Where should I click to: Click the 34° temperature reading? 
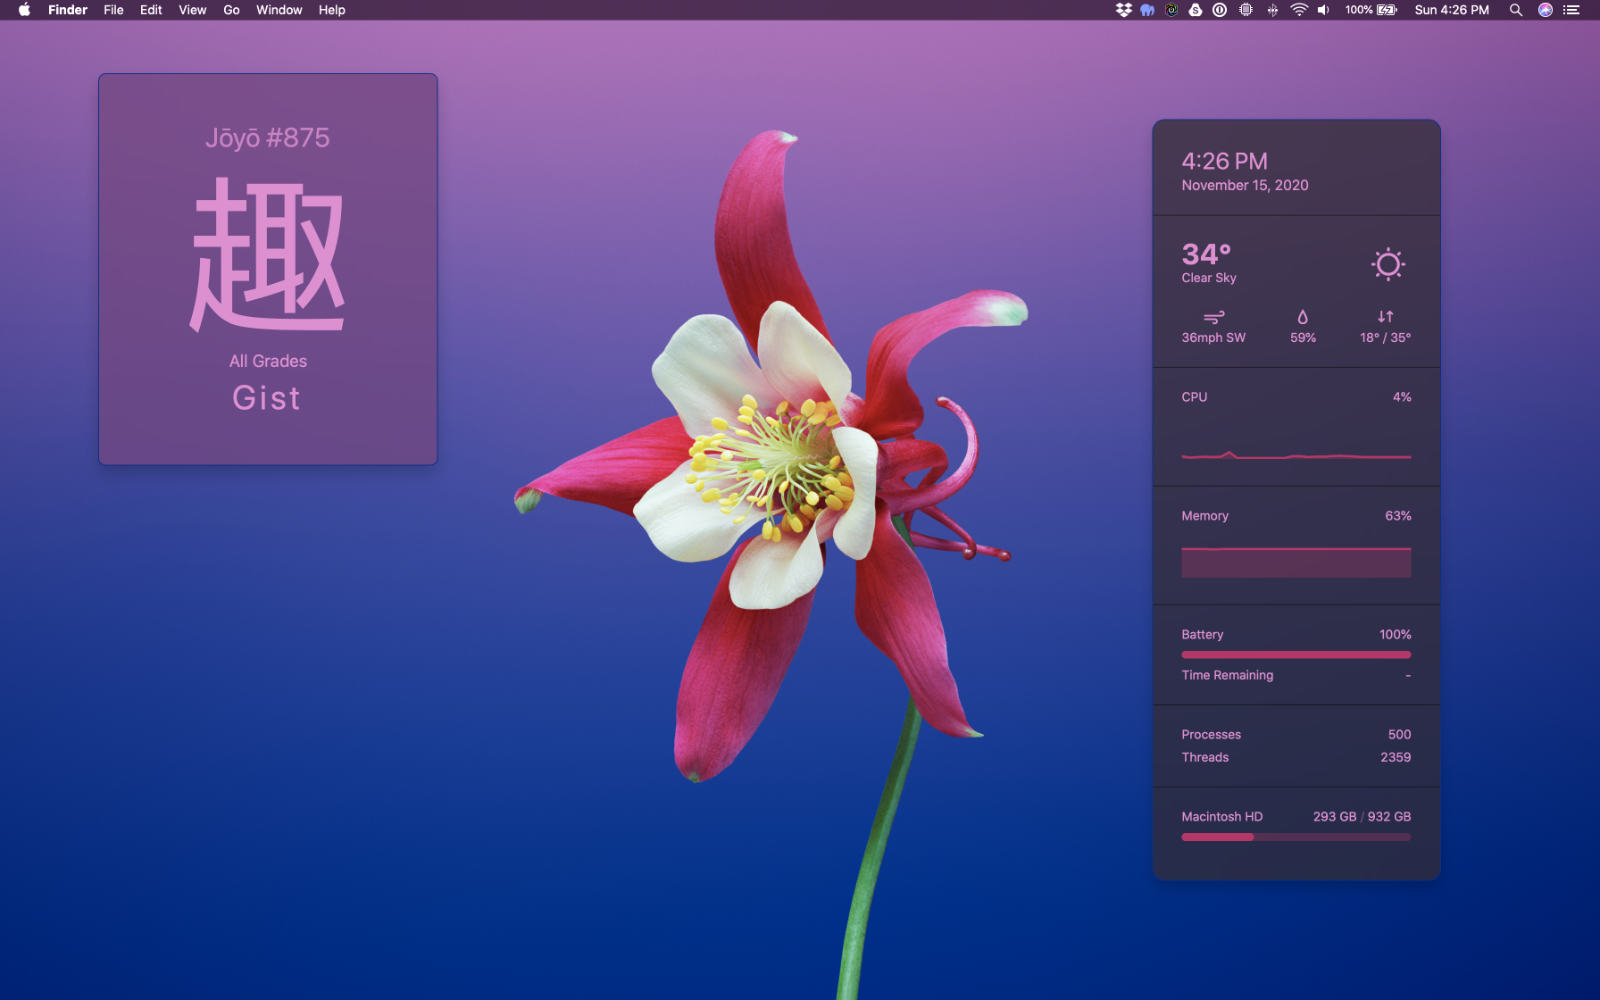point(1206,254)
